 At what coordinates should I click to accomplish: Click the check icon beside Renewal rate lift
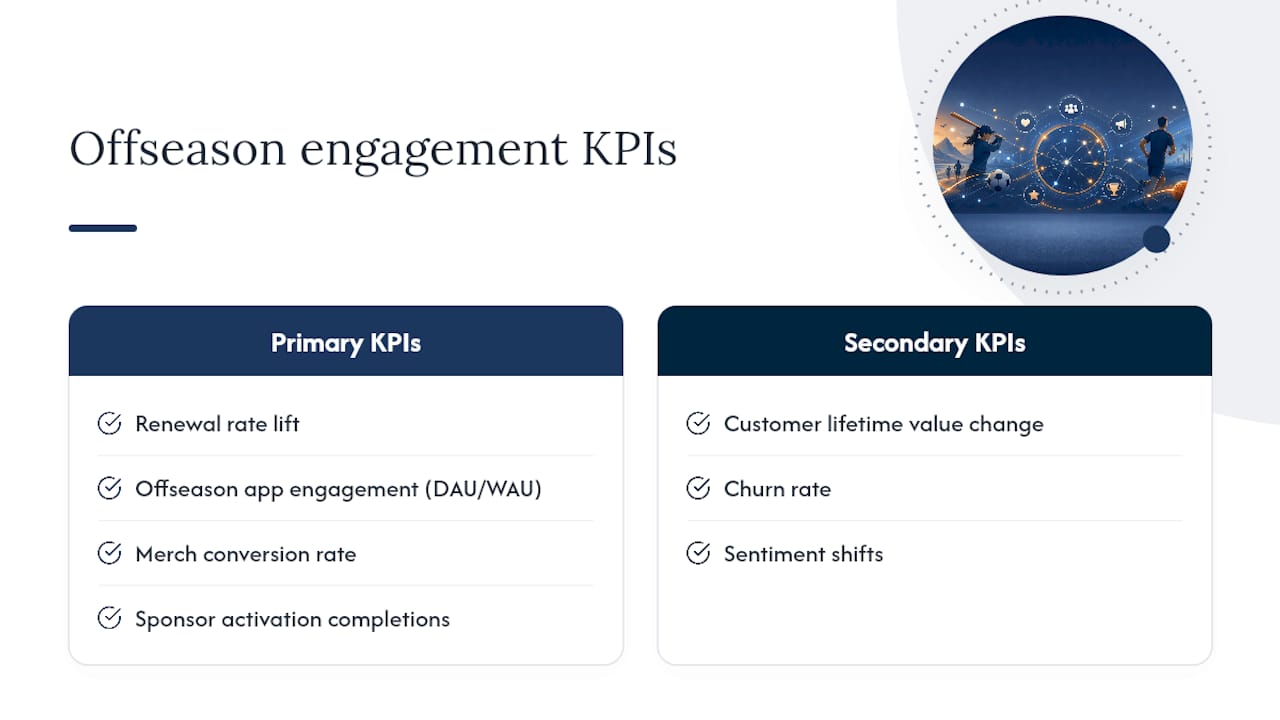point(109,424)
